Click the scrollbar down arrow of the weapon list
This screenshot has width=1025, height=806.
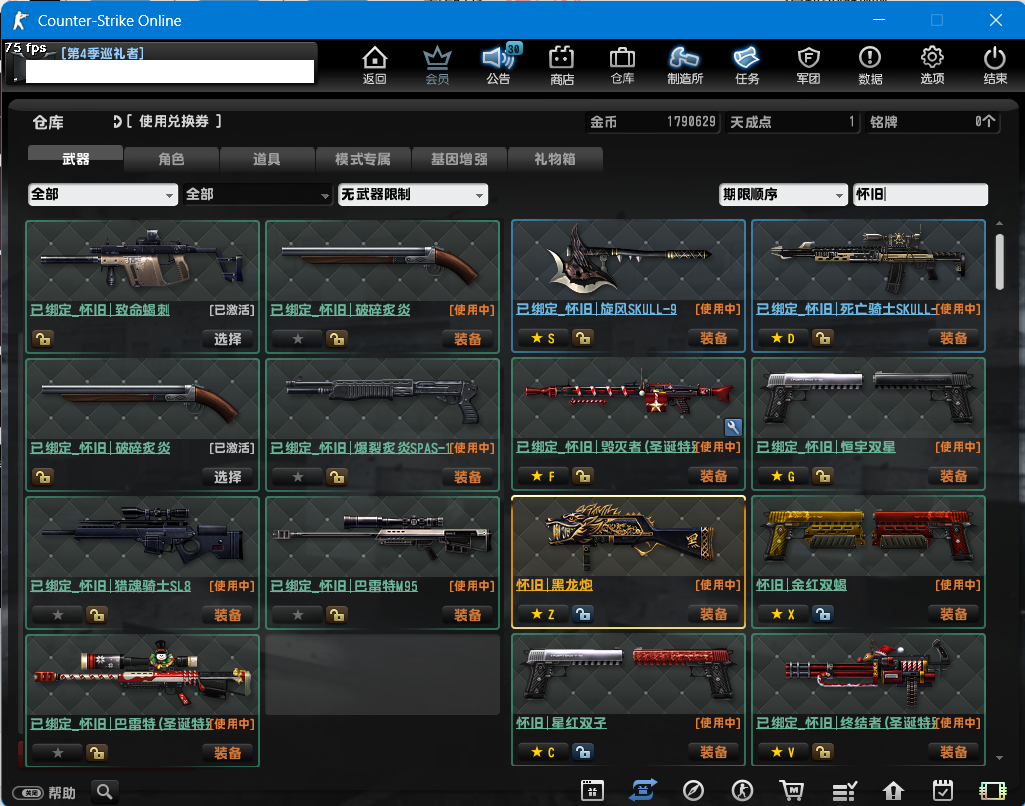[x=999, y=758]
